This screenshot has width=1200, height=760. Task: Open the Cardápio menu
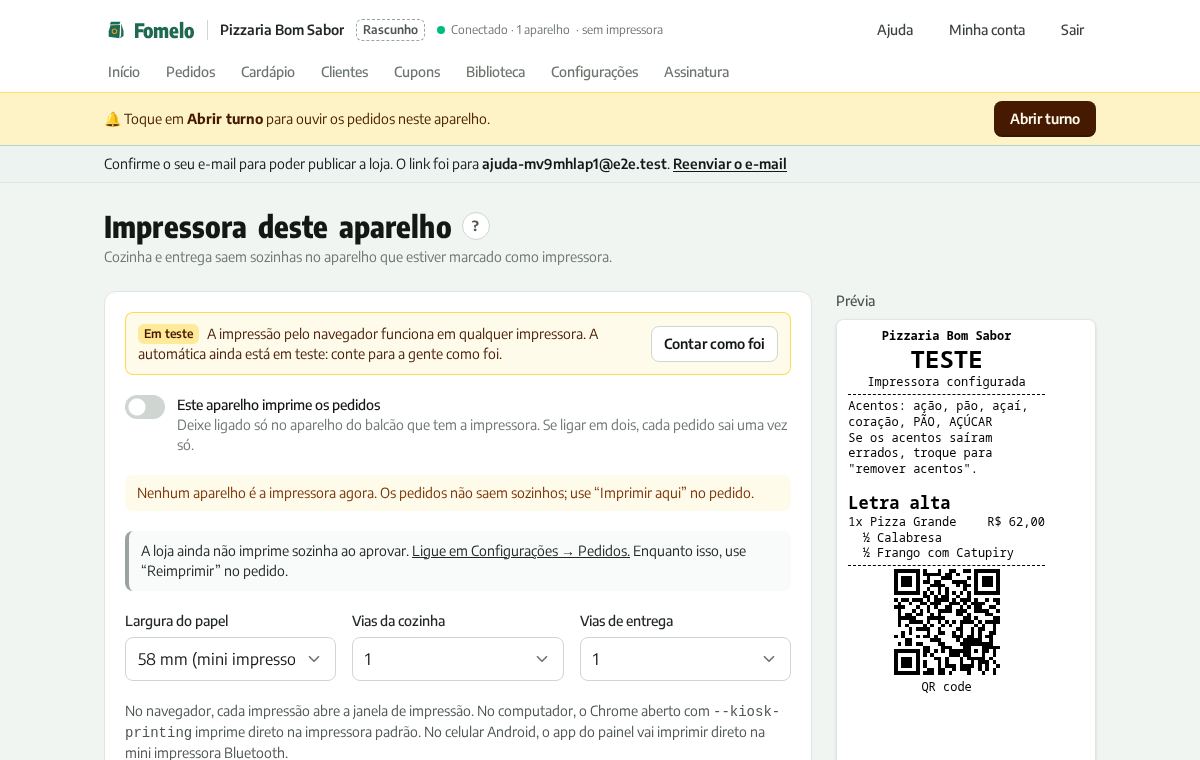tap(268, 72)
